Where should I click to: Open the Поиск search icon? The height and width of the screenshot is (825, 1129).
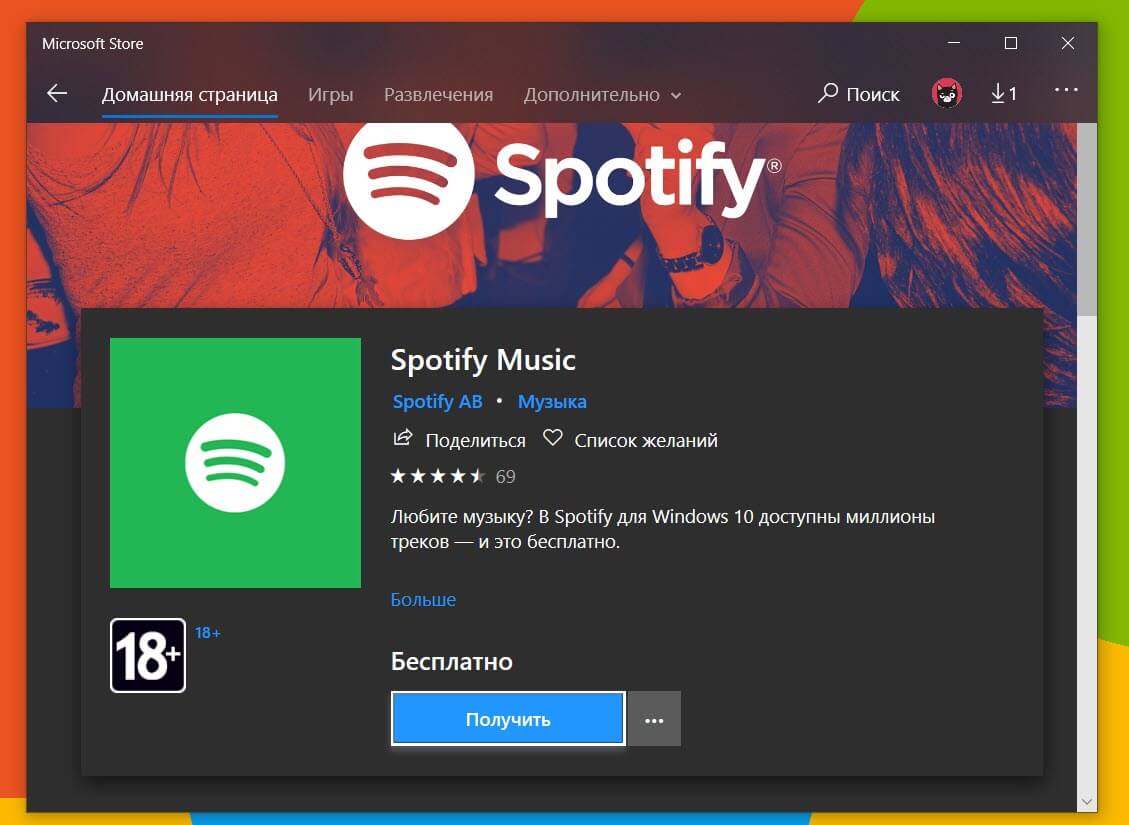[x=828, y=94]
